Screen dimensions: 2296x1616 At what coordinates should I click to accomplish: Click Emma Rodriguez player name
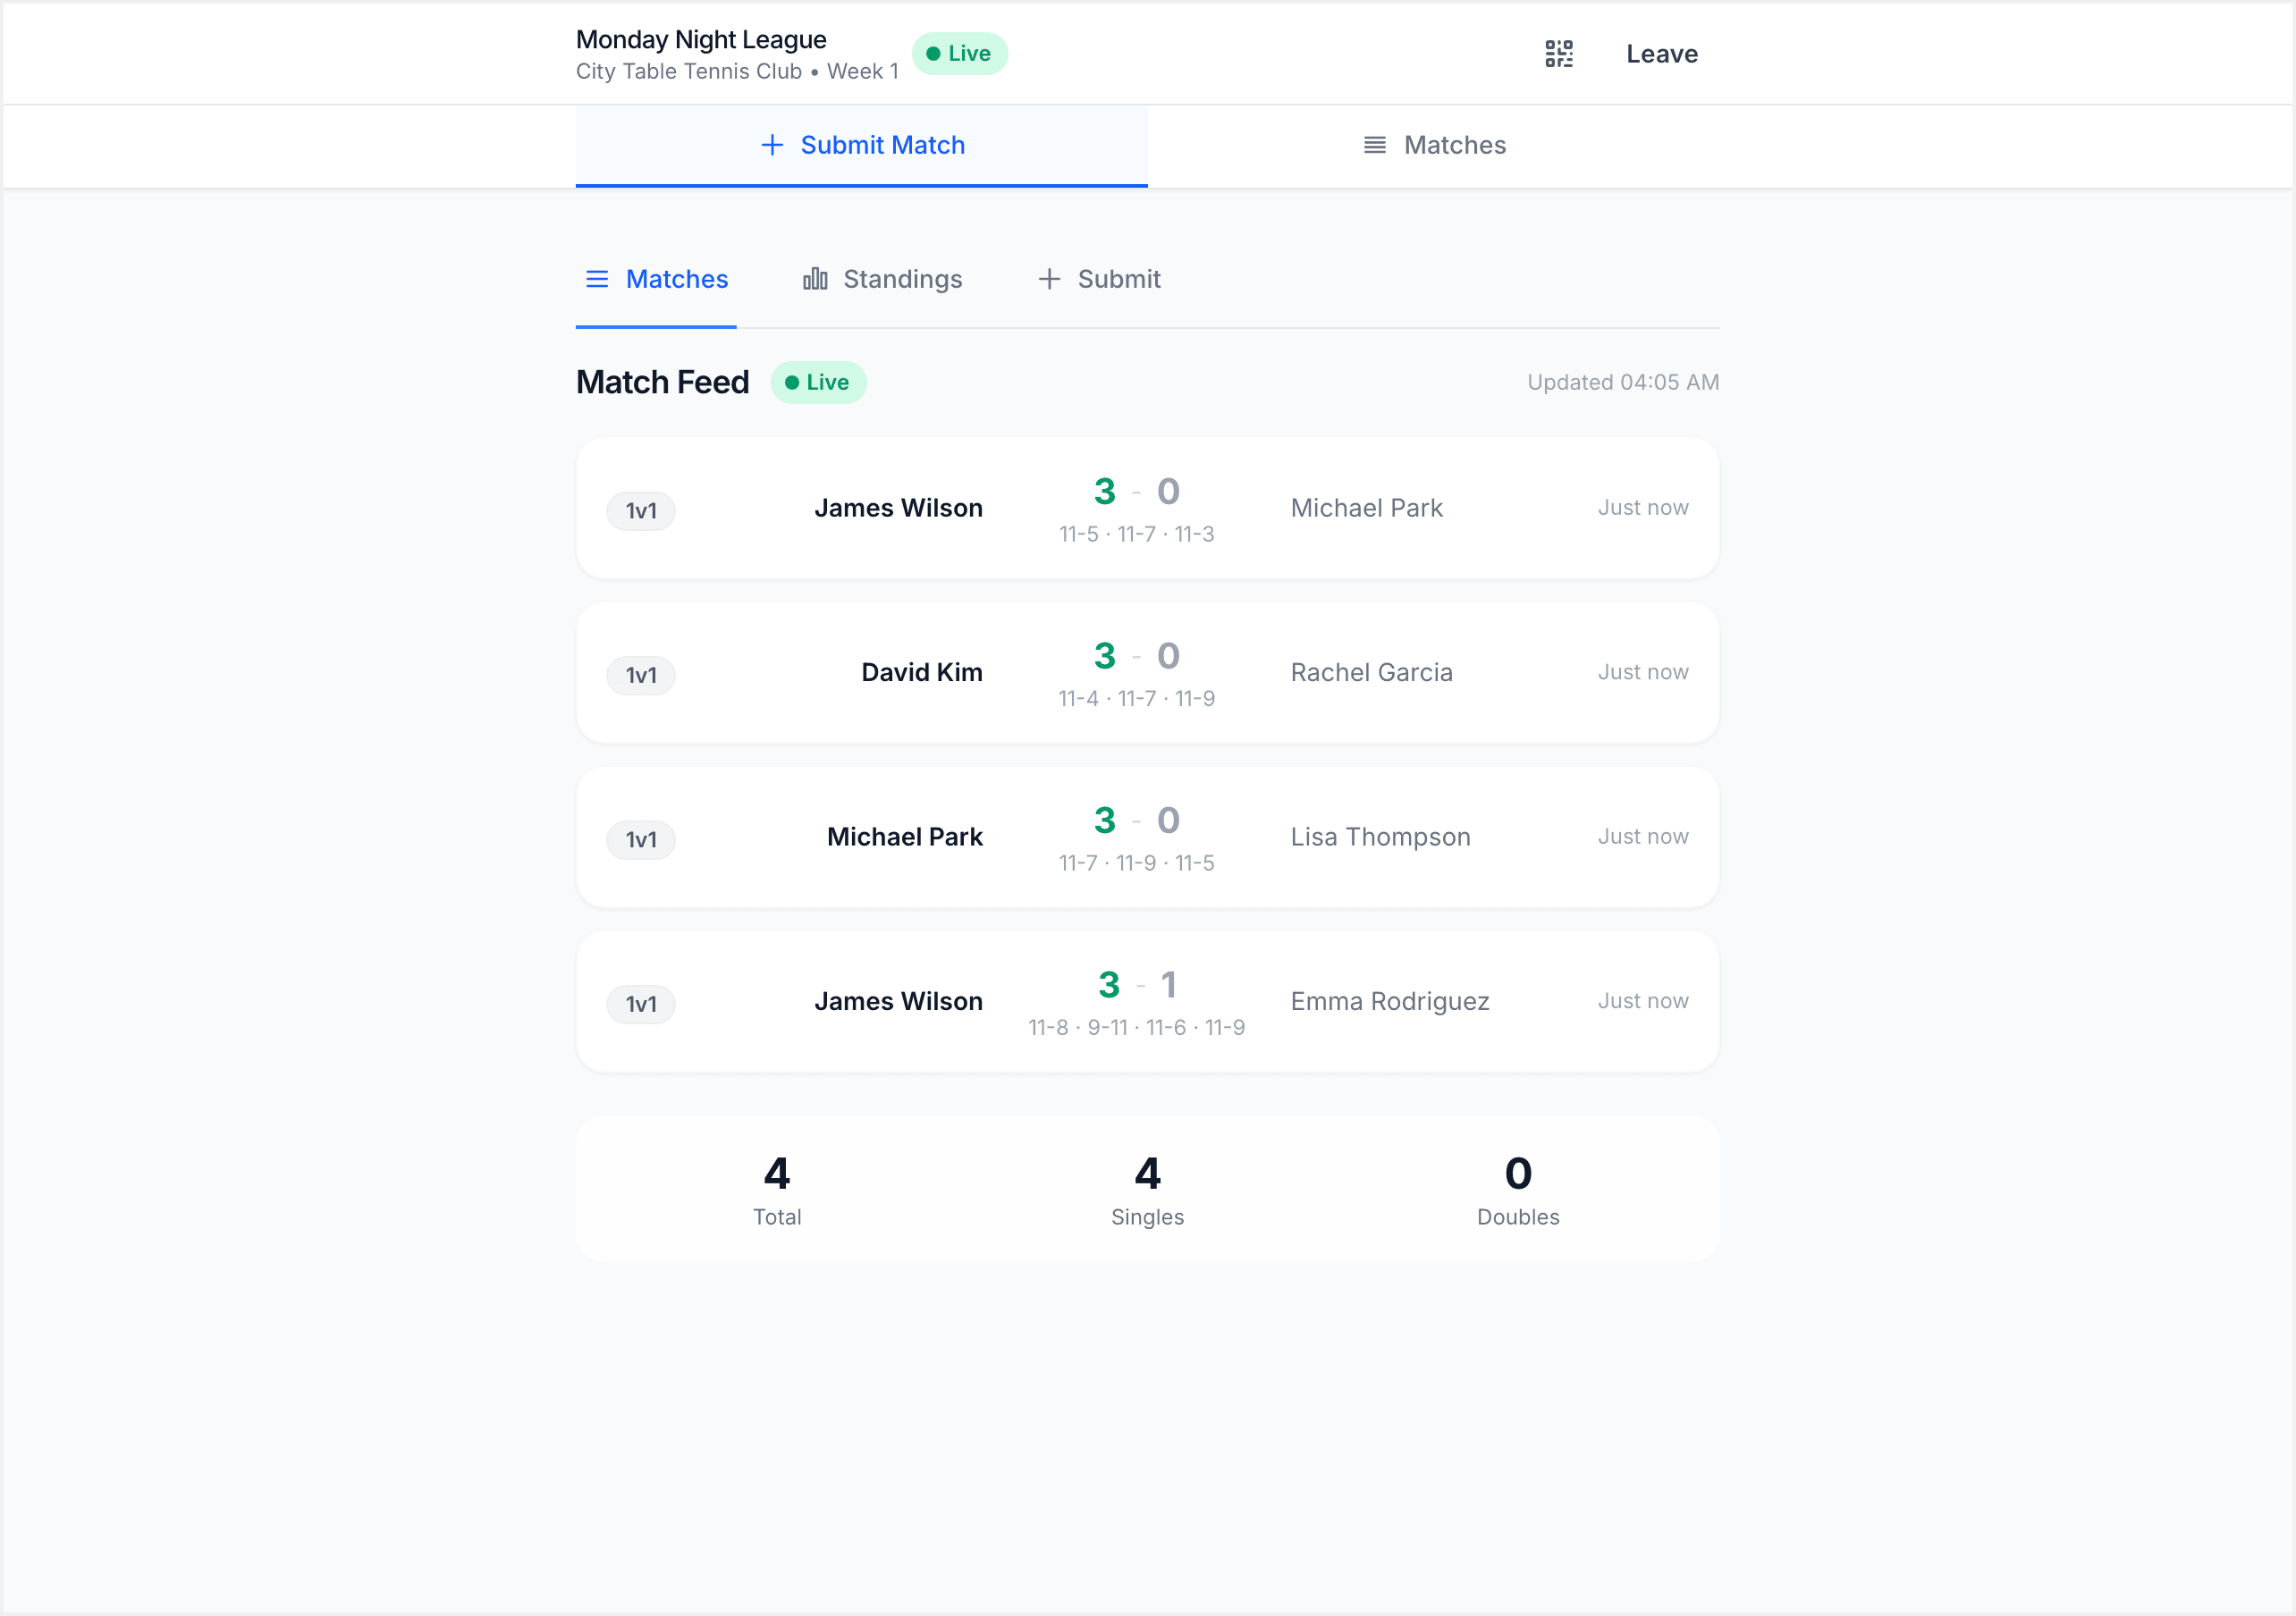click(1389, 1001)
